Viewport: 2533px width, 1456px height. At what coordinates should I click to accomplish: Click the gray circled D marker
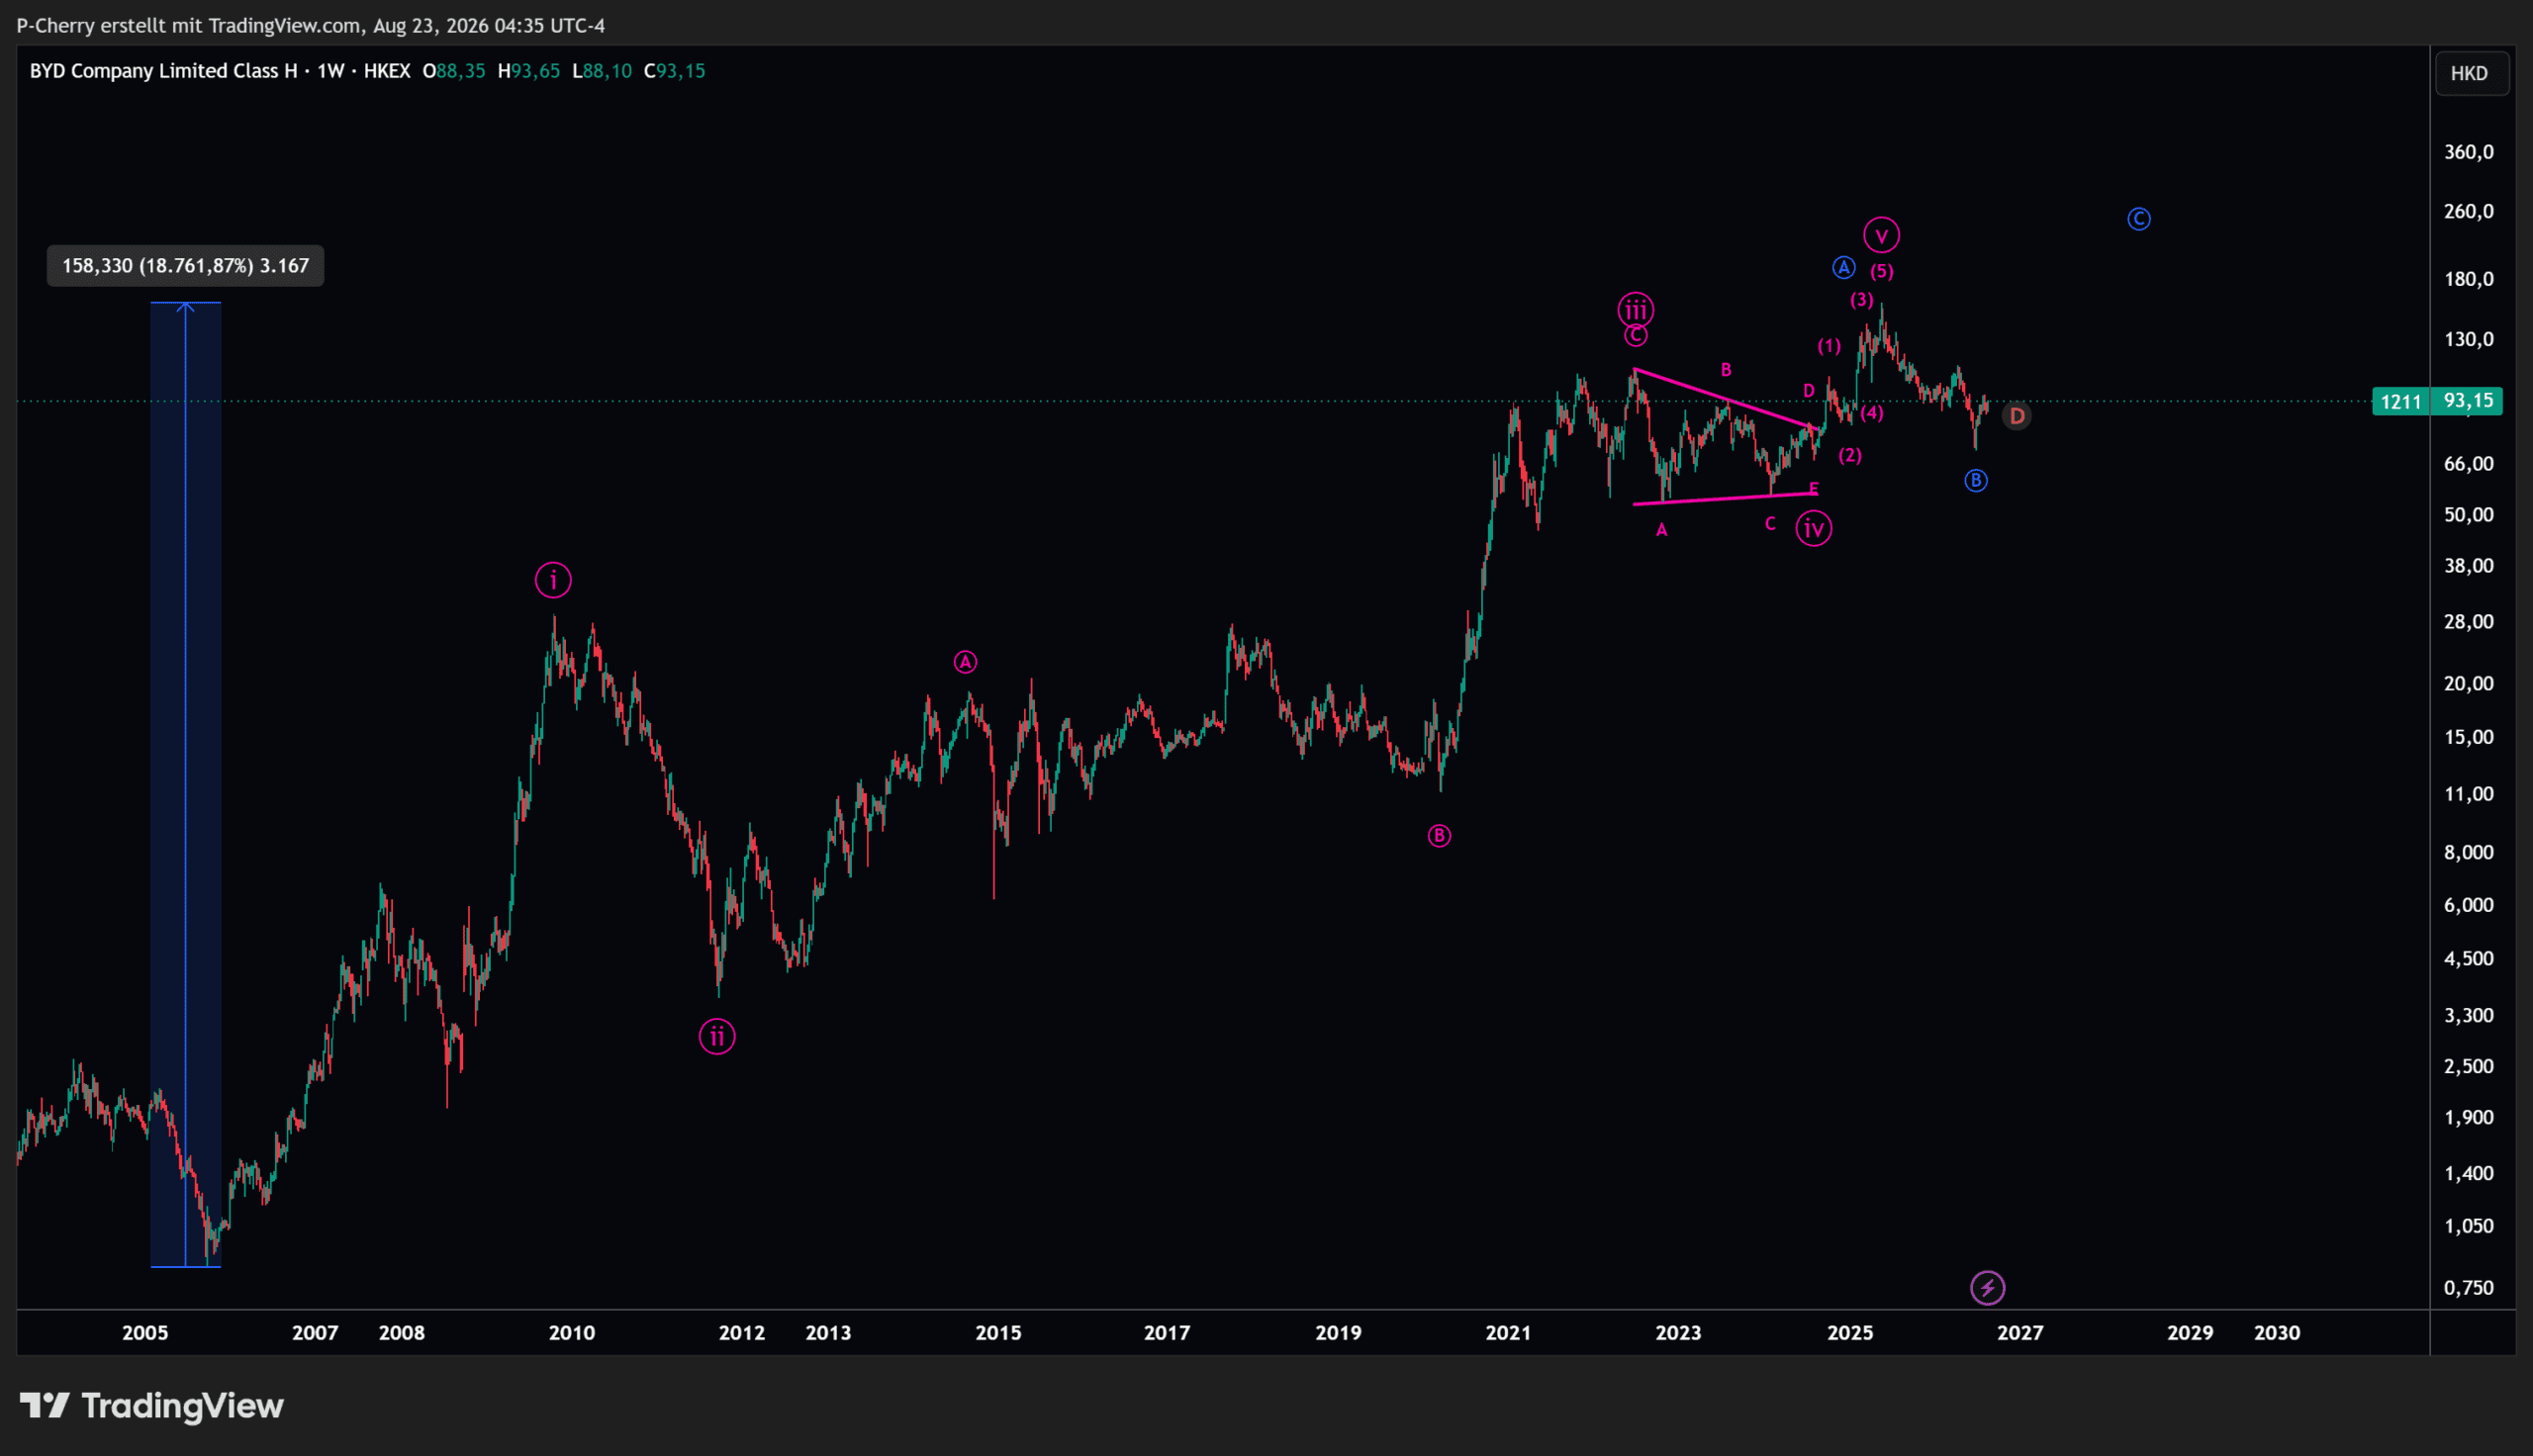coord(2017,416)
